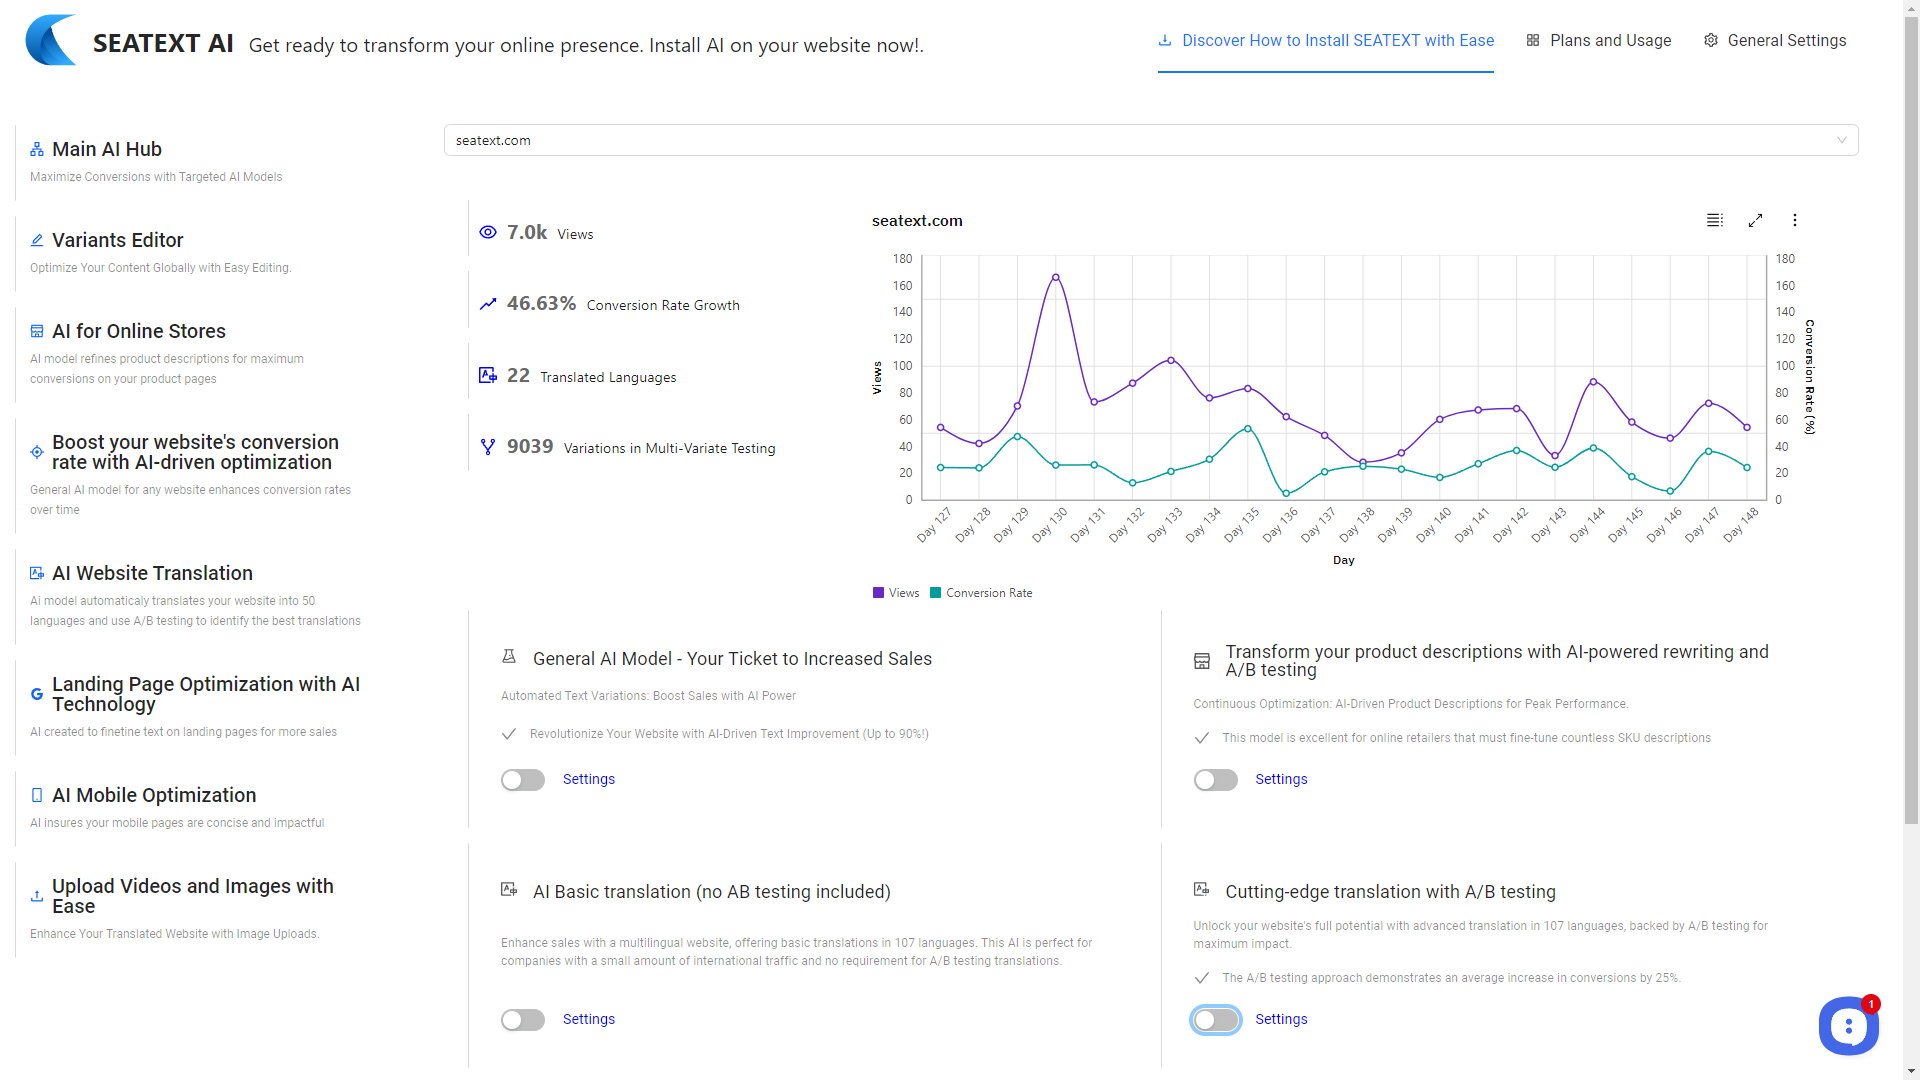Click the trend arrow icon beside Conversion Rate Growth
The width and height of the screenshot is (1922, 1080).
488,304
